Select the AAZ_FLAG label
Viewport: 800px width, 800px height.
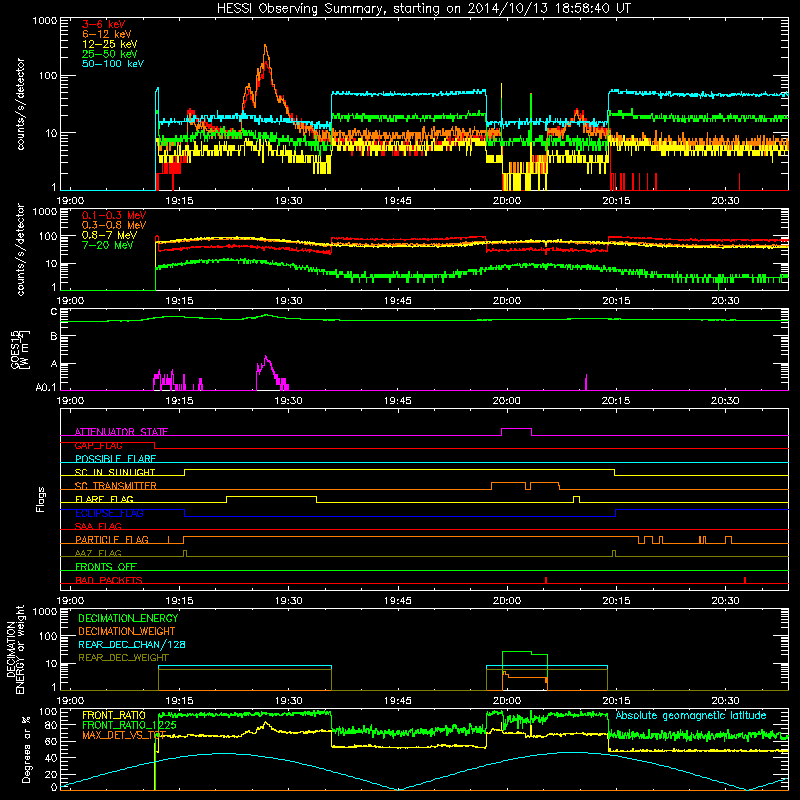click(98, 553)
